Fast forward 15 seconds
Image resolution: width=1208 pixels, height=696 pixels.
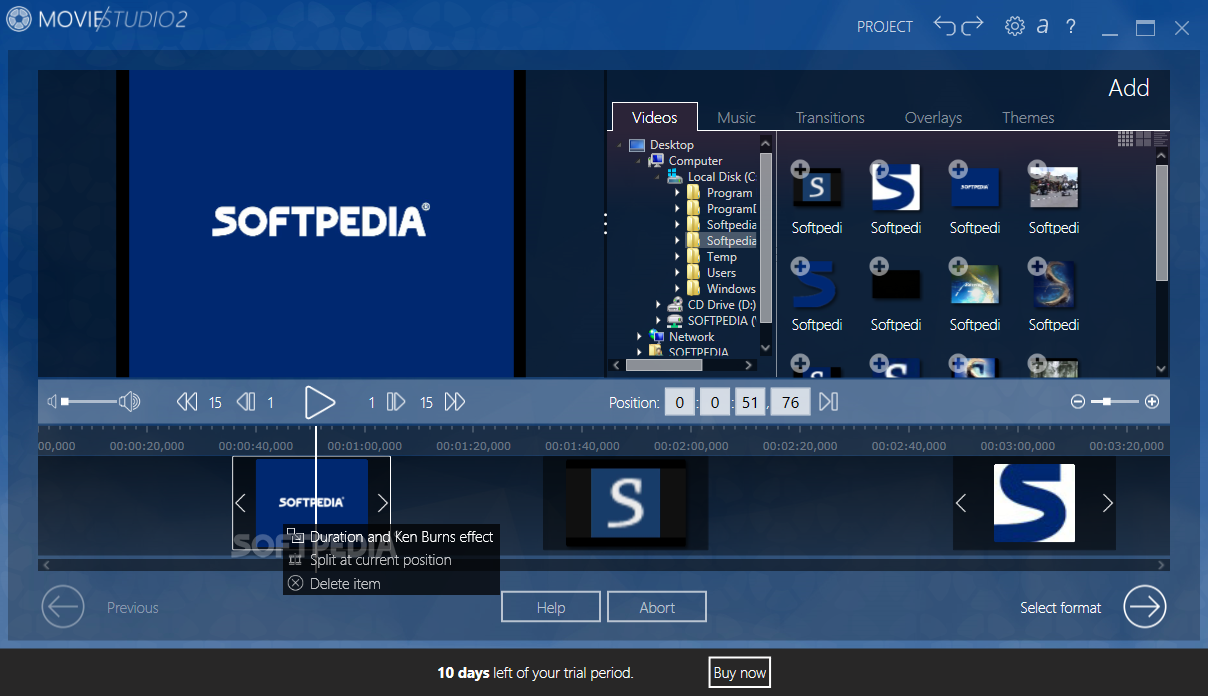[x=455, y=402]
